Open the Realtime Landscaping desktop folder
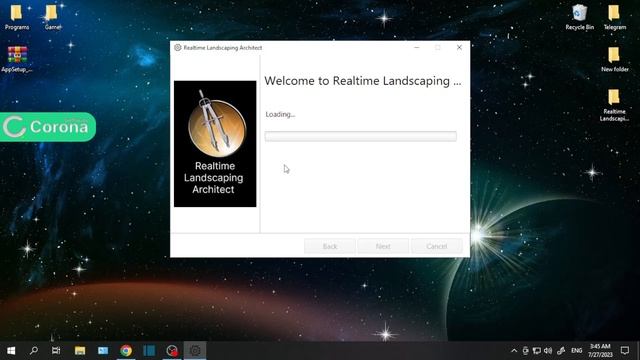The image size is (640, 360). [x=614, y=105]
